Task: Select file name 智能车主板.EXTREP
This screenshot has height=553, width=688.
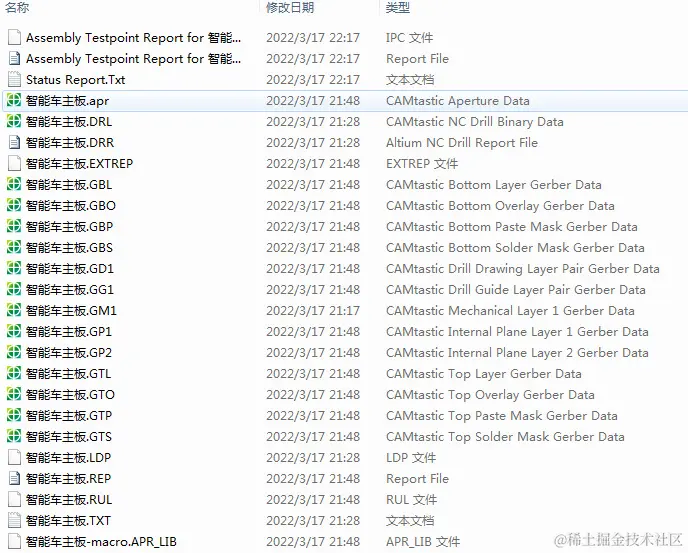Action: tap(79, 164)
